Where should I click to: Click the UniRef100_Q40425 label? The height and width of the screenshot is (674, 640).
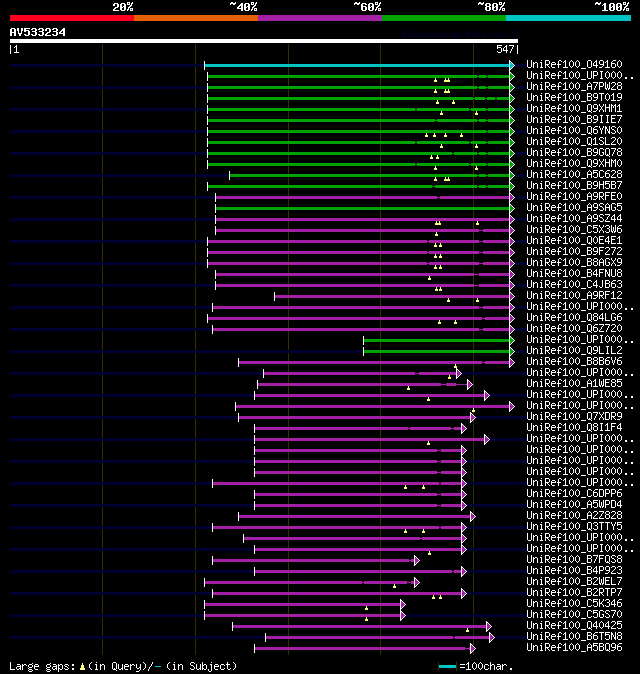(x=574, y=625)
